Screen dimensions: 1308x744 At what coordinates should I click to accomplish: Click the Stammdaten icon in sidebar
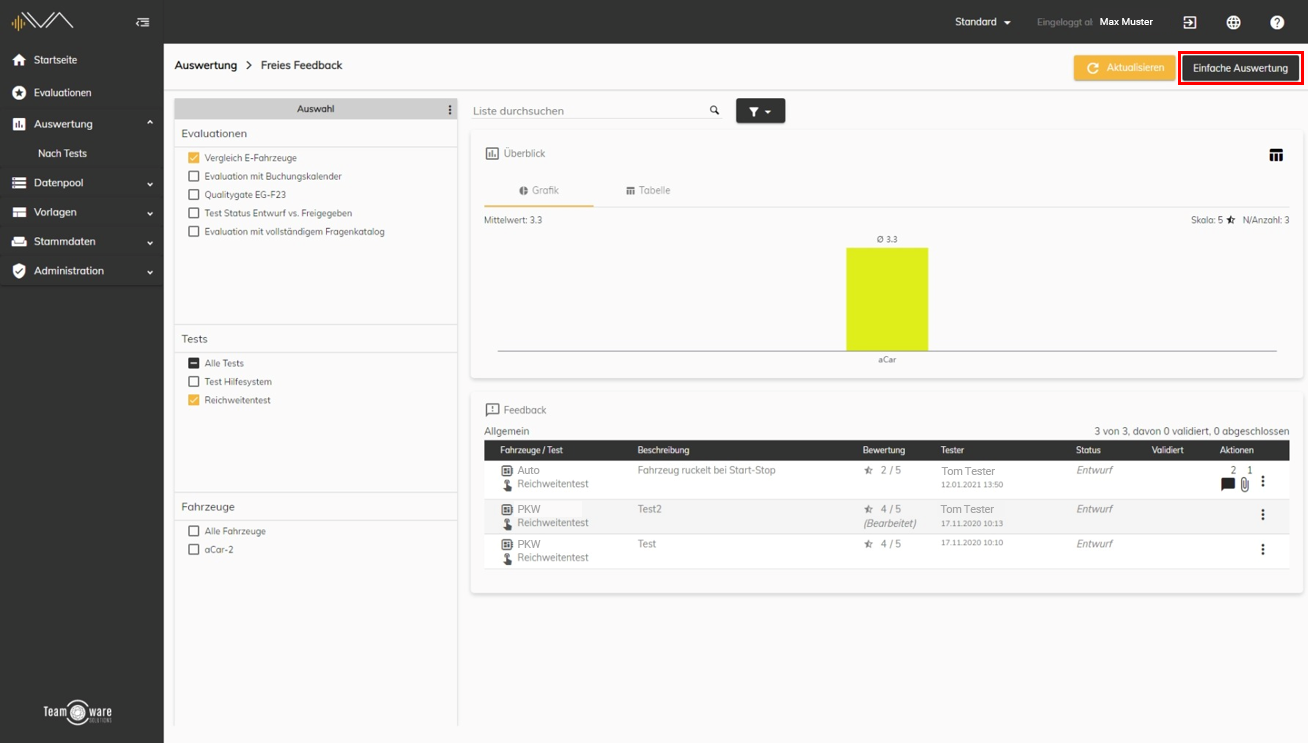[19, 242]
